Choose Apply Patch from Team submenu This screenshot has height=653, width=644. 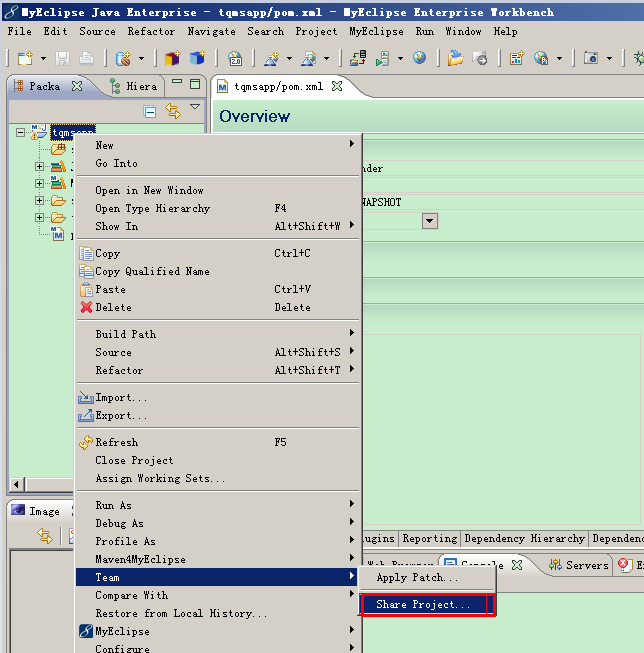click(427, 578)
